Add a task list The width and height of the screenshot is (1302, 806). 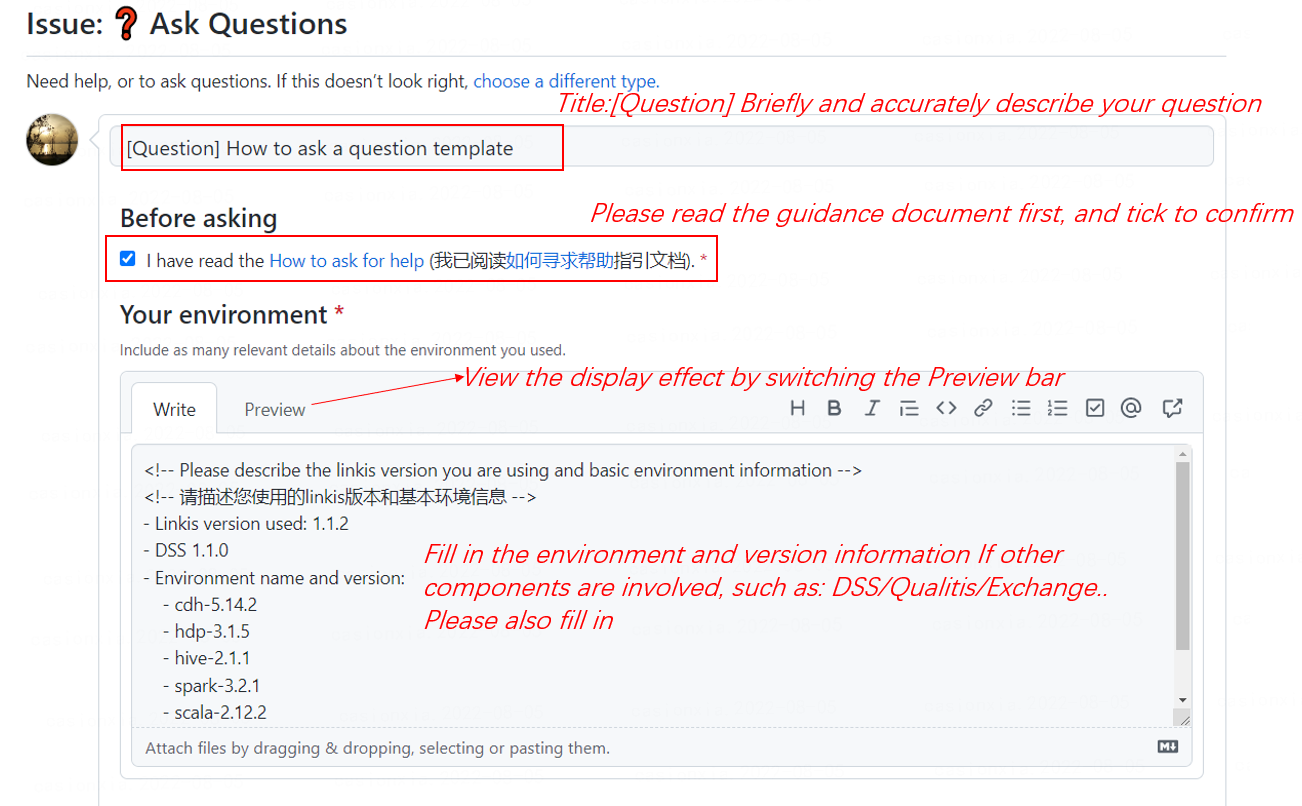(x=1095, y=408)
